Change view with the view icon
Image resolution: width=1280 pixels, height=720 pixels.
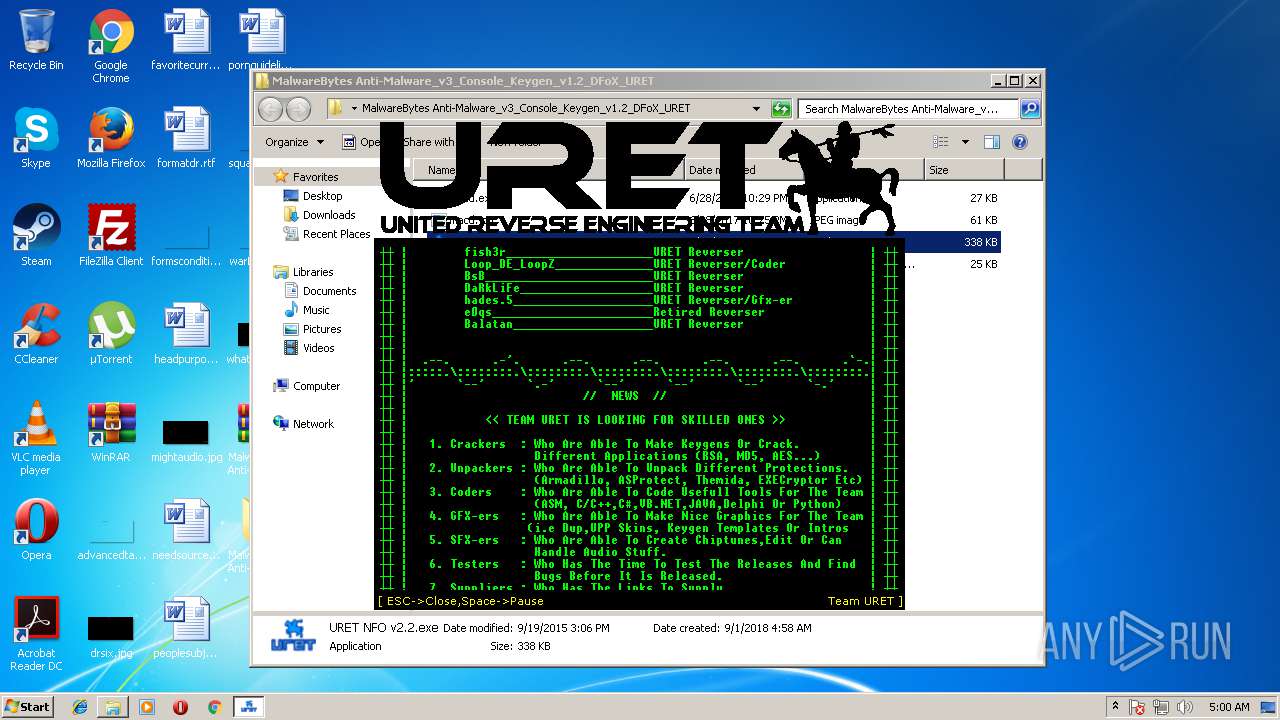(941, 142)
